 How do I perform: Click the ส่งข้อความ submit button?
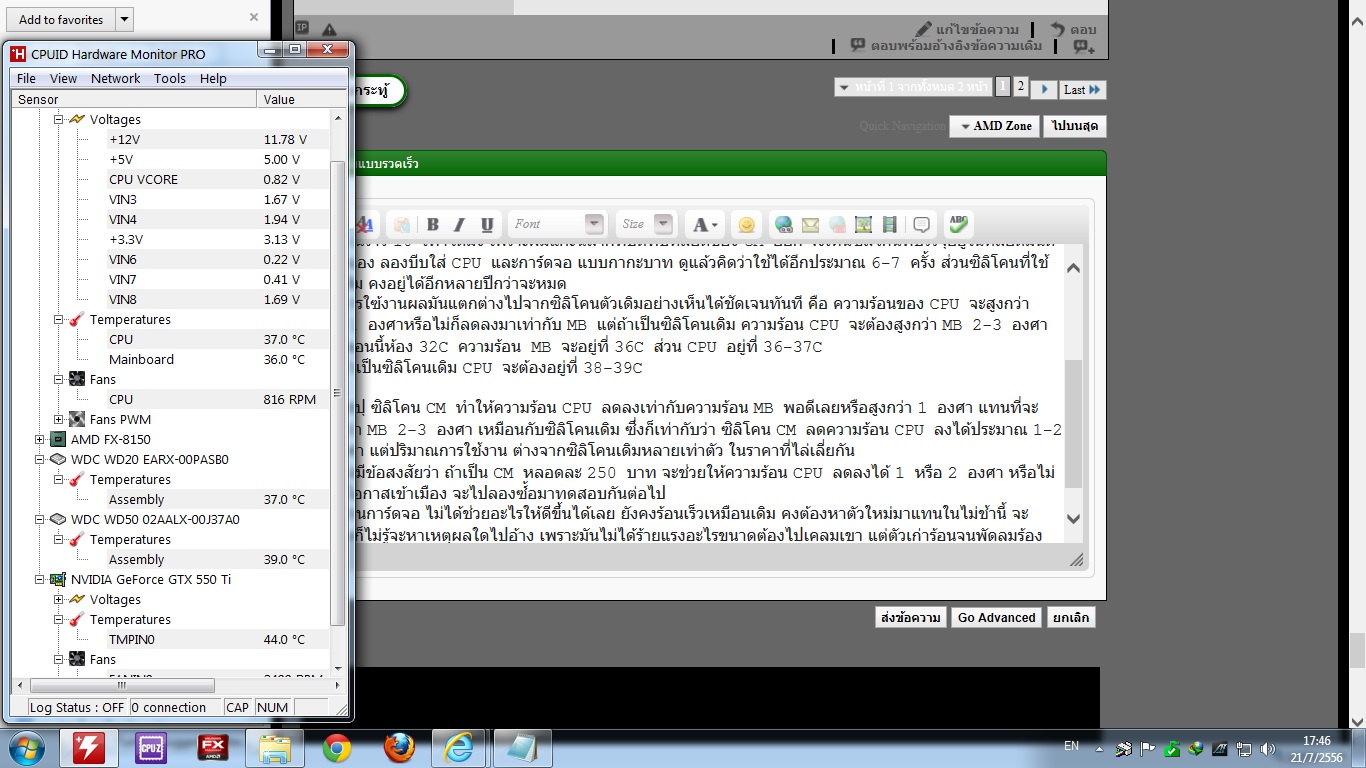[x=910, y=617]
